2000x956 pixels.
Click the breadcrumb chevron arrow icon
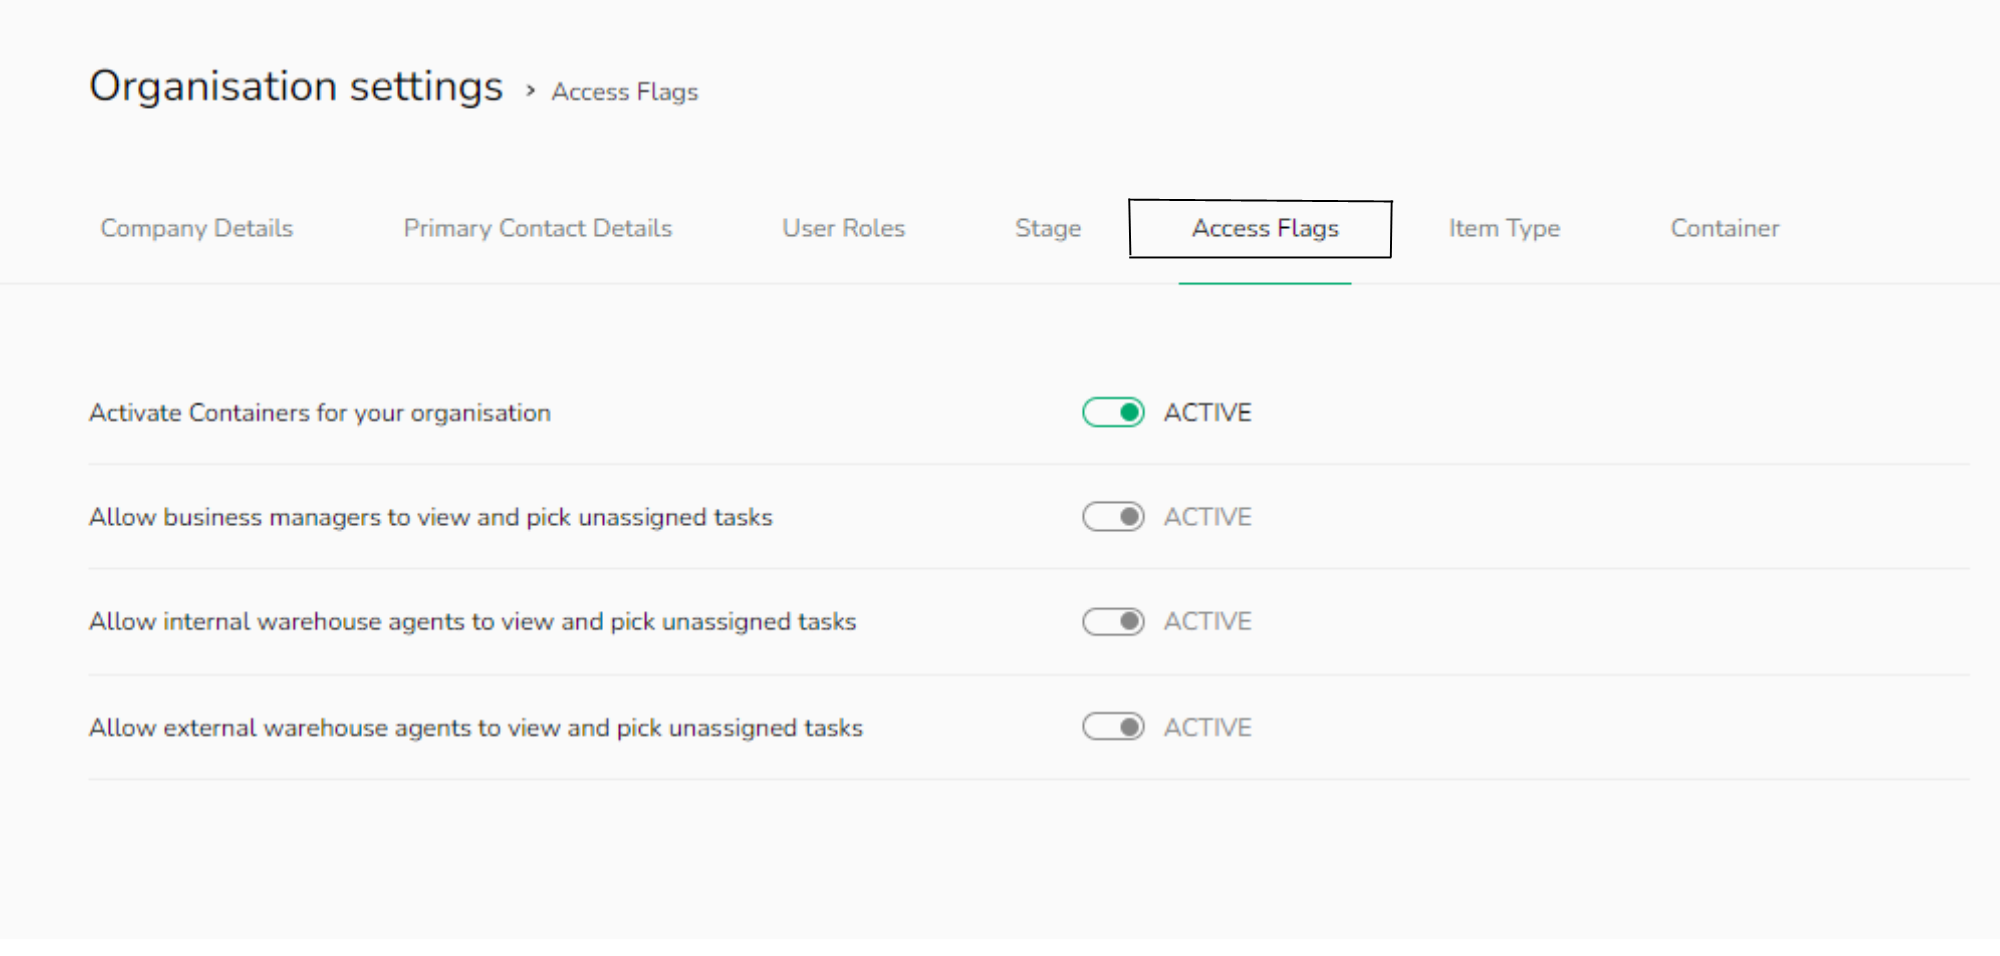pyautogui.click(x=530, y=91)
